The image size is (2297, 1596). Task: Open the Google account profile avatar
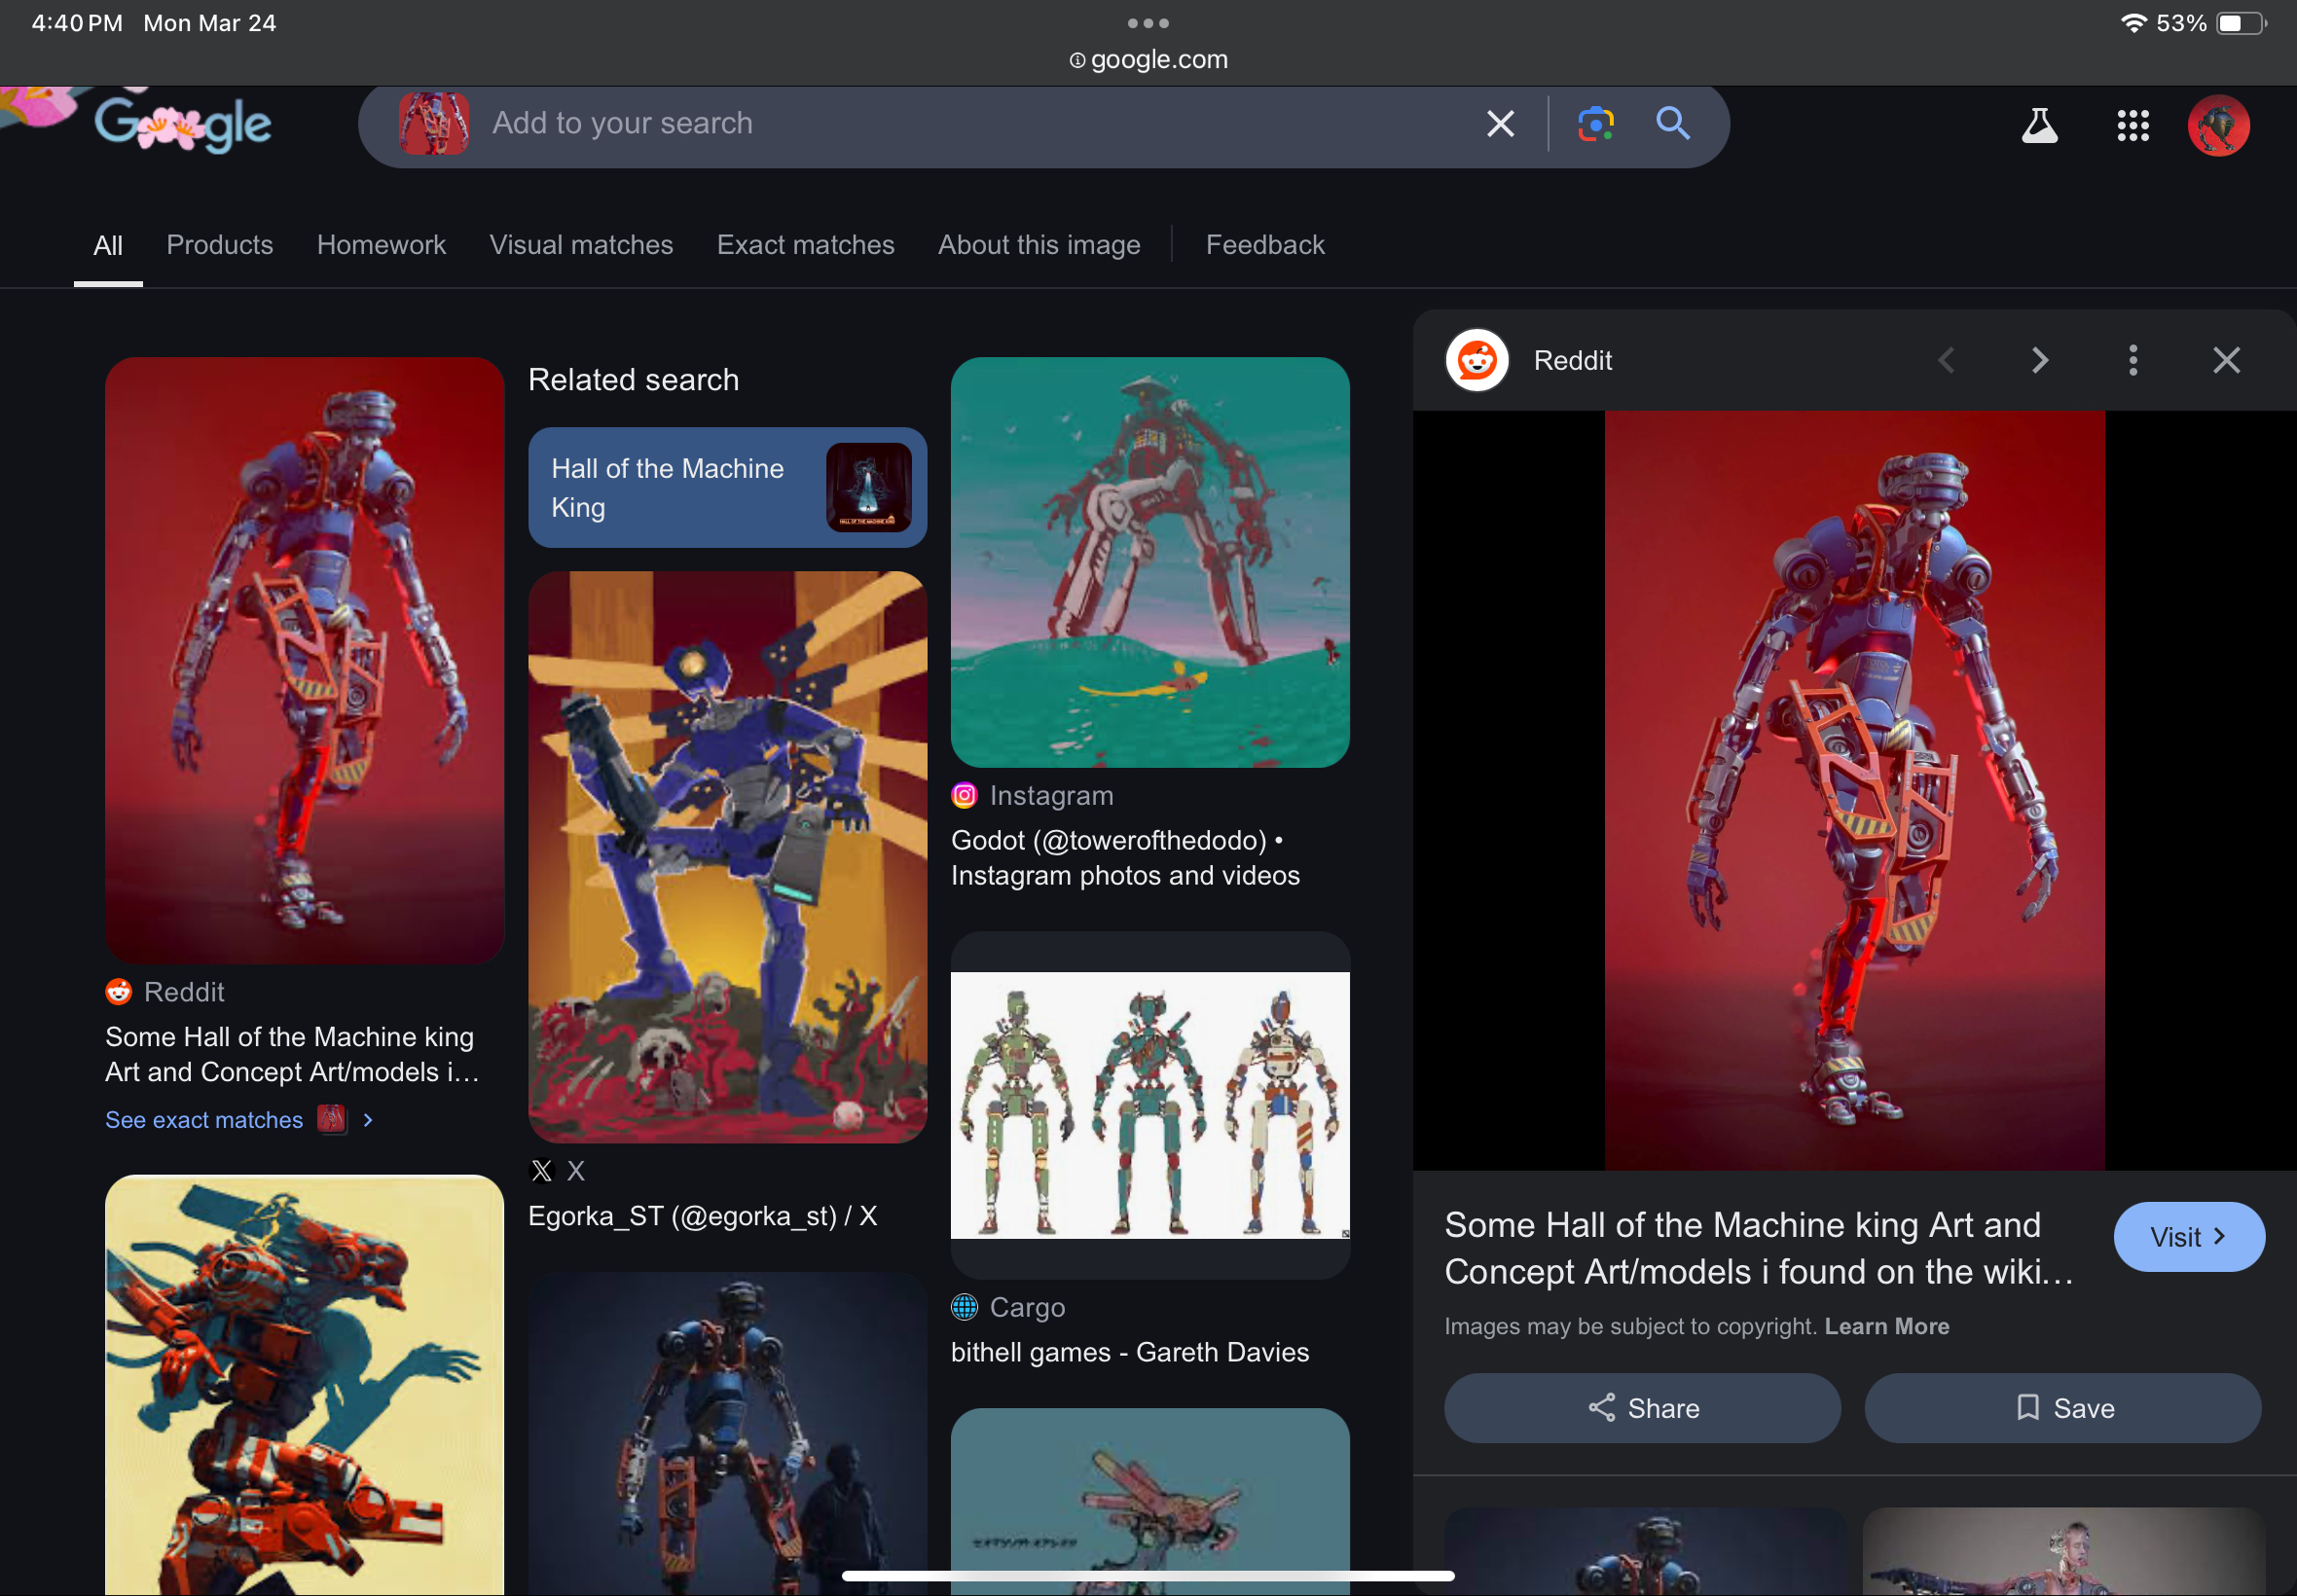click(2218, 126)
